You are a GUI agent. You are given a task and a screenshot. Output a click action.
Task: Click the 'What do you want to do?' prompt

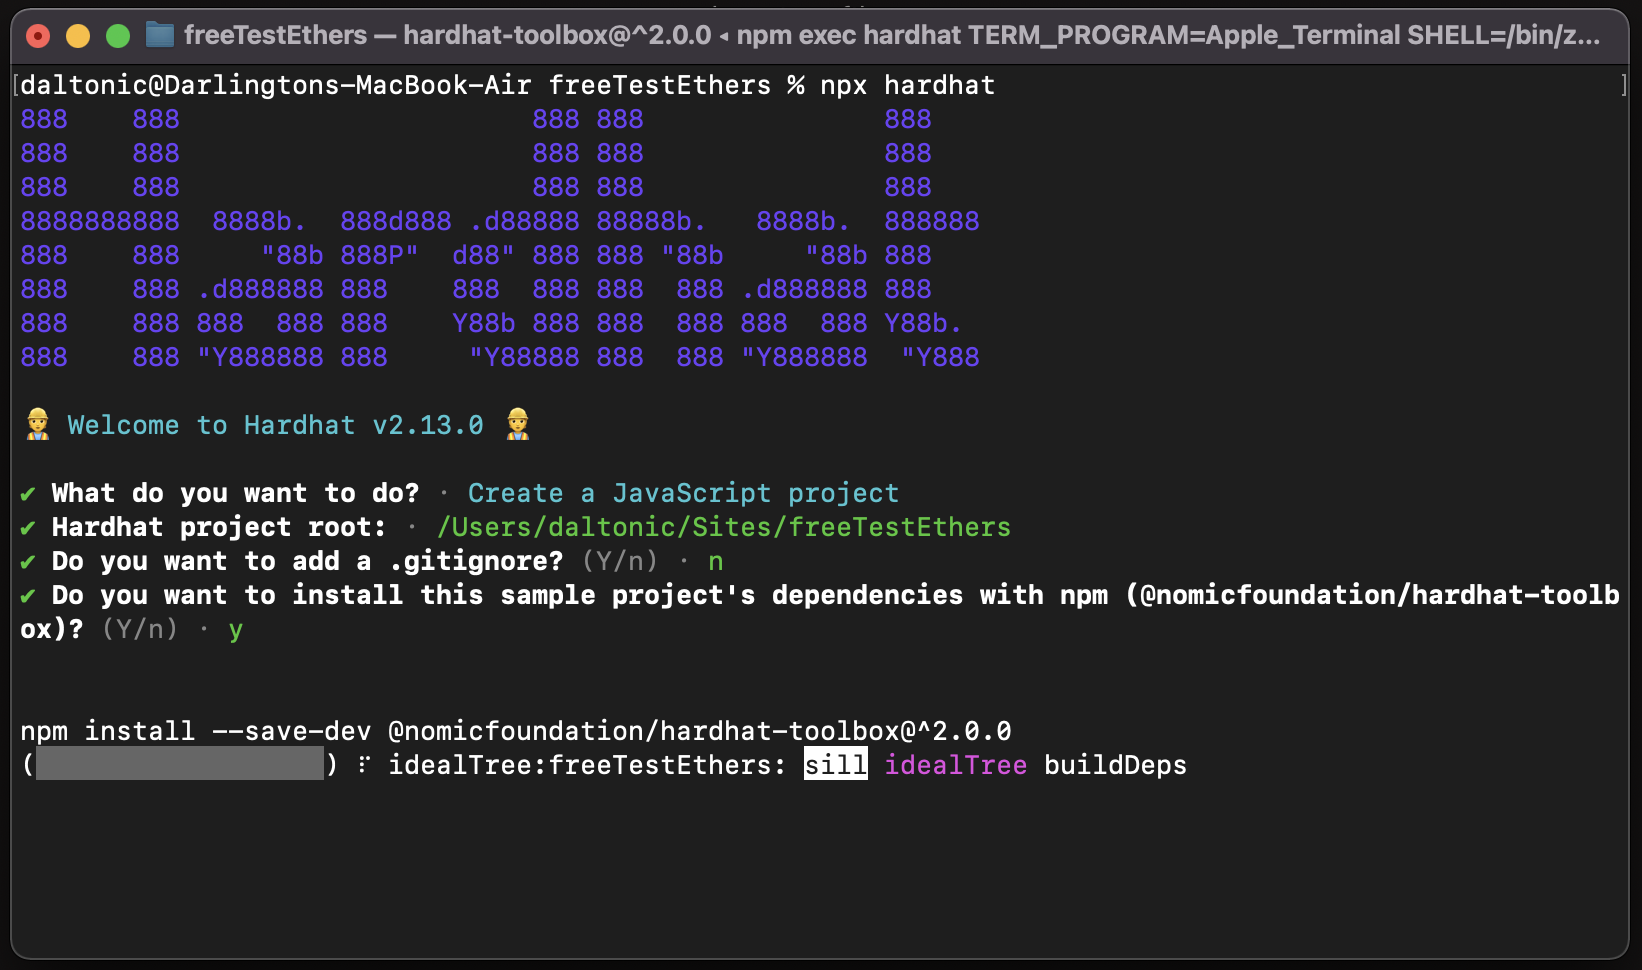tap(236, 493)
